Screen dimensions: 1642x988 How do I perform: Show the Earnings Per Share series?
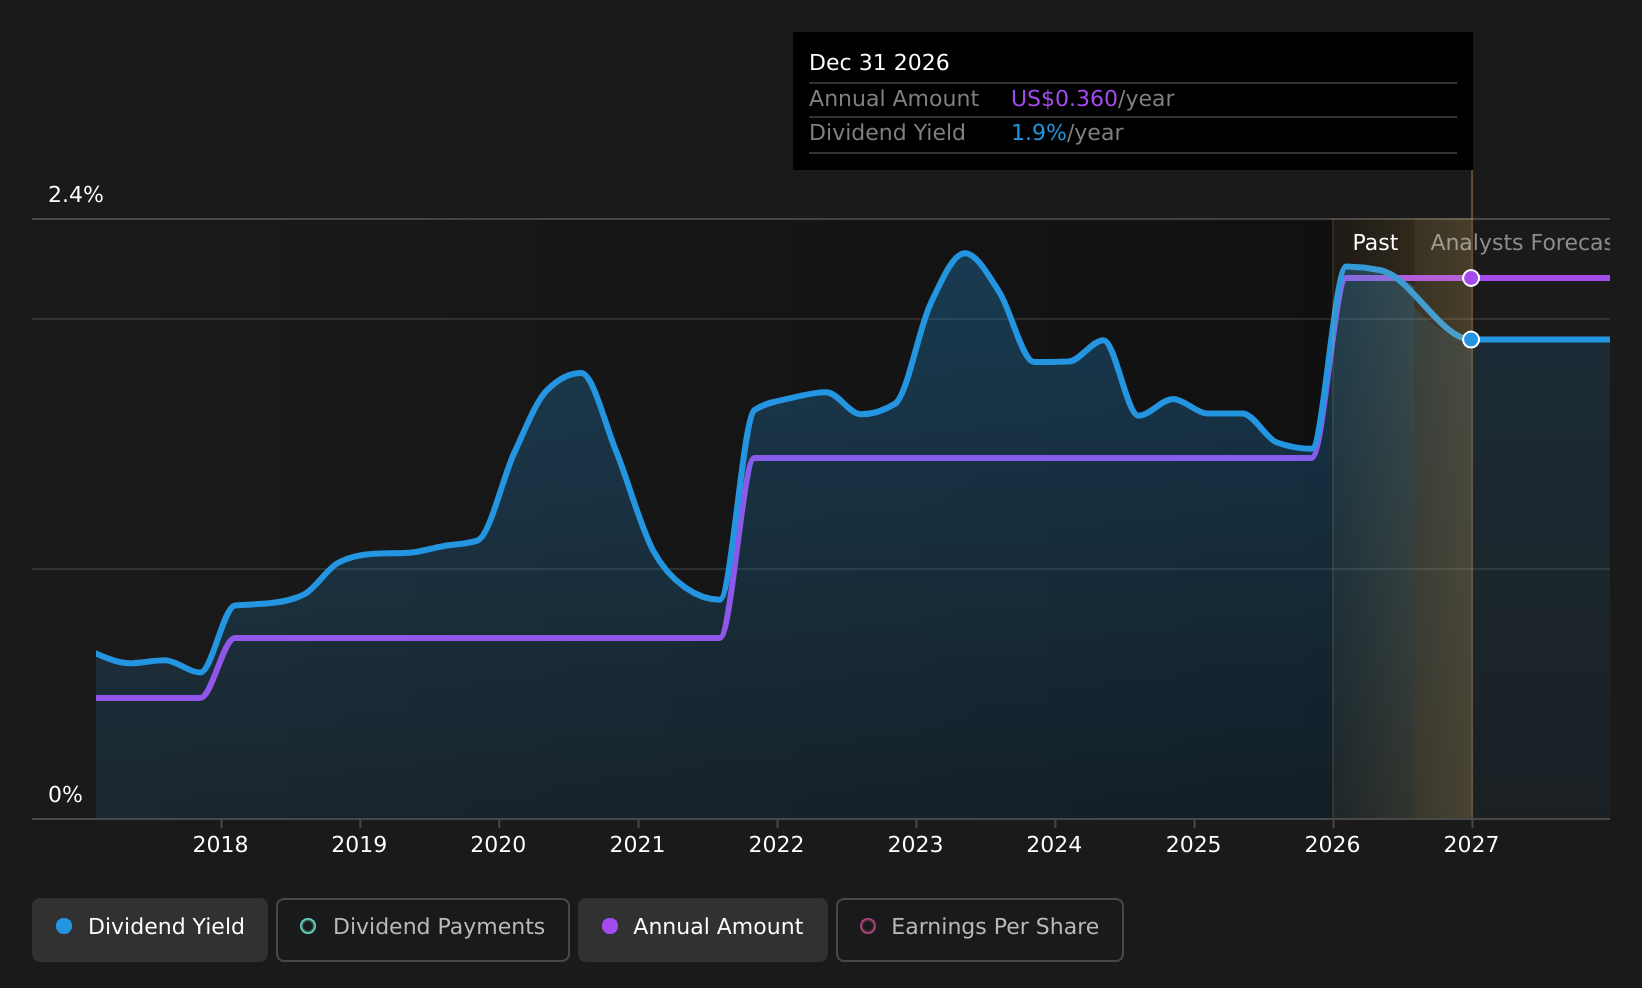tap(979, 929)
